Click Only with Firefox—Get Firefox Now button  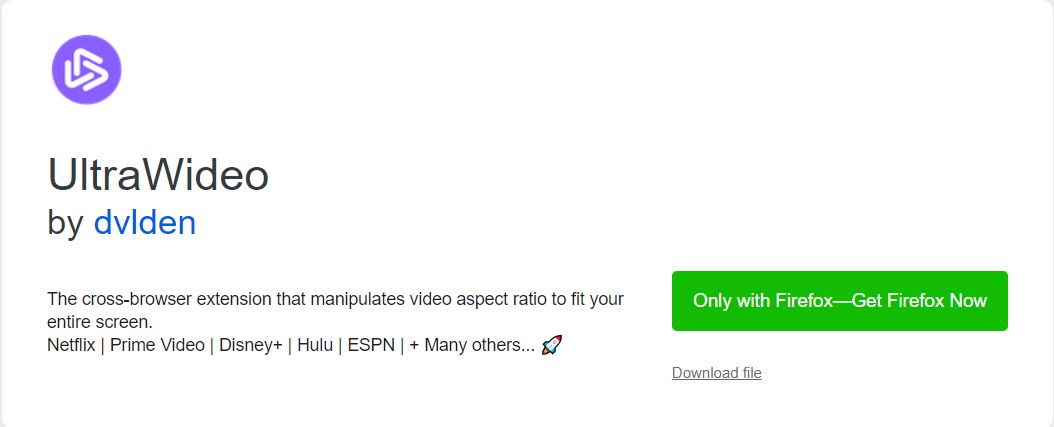(x=840, y=301)
